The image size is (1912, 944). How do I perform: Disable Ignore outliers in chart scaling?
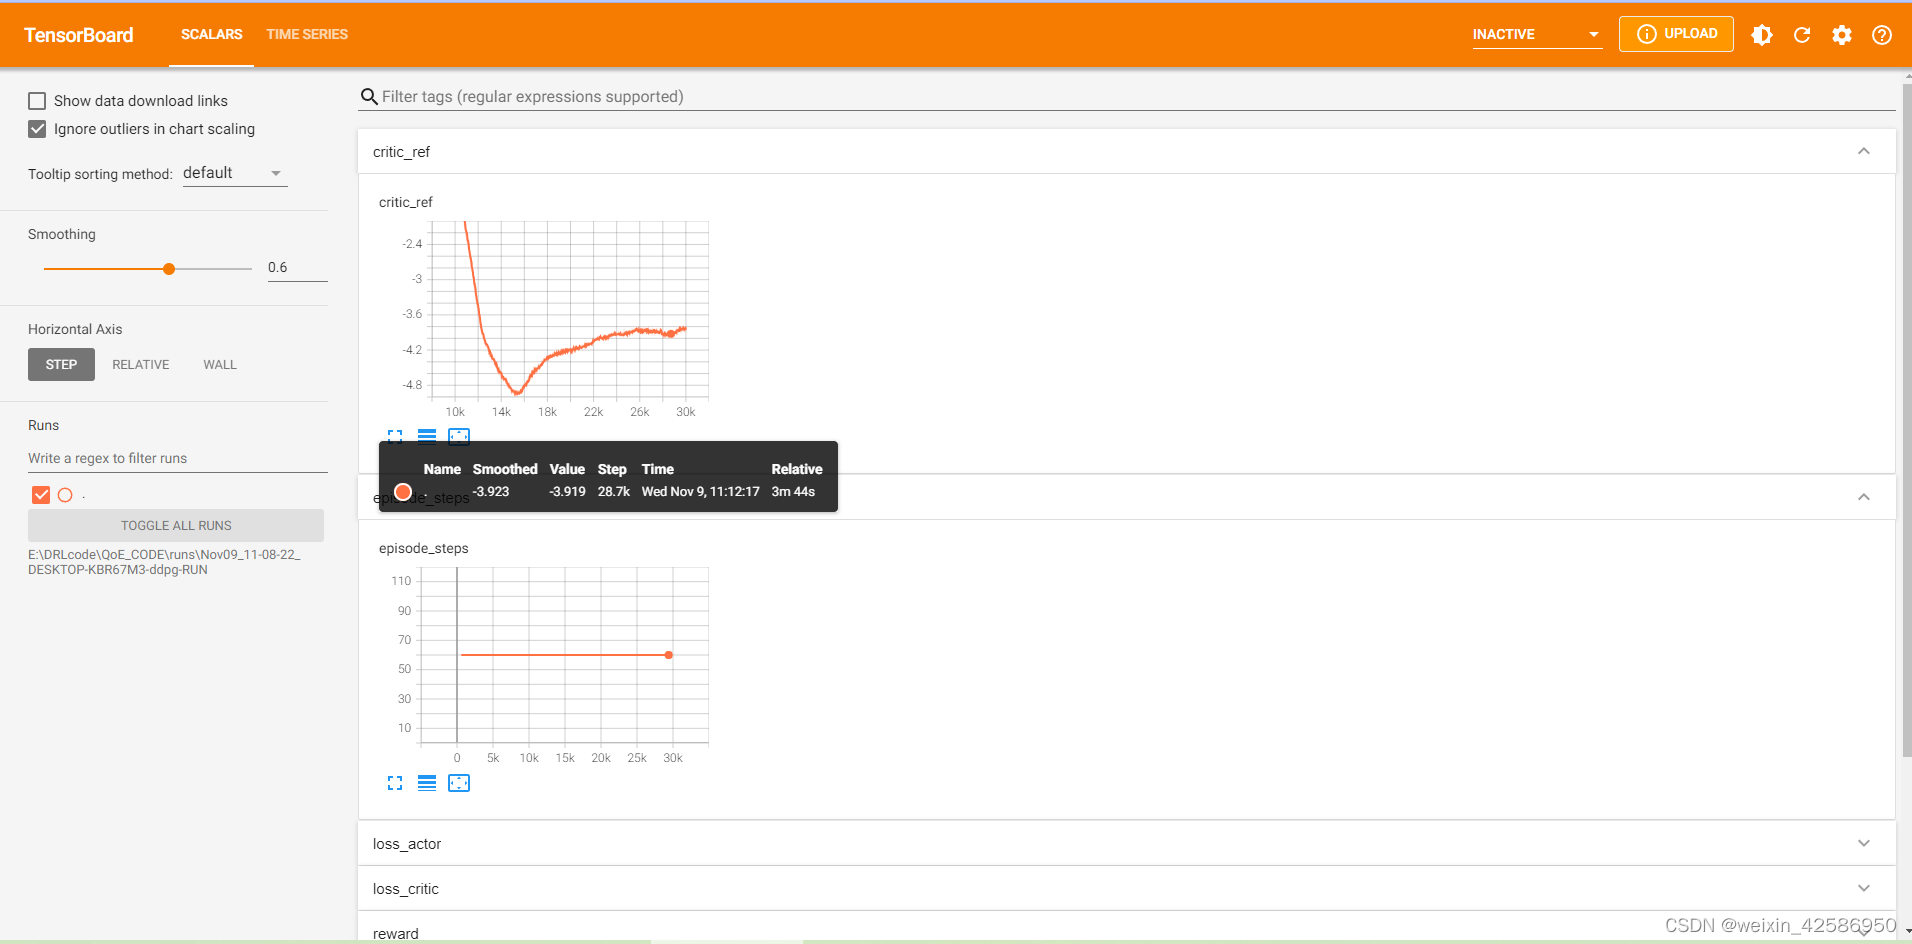[37, 129]
